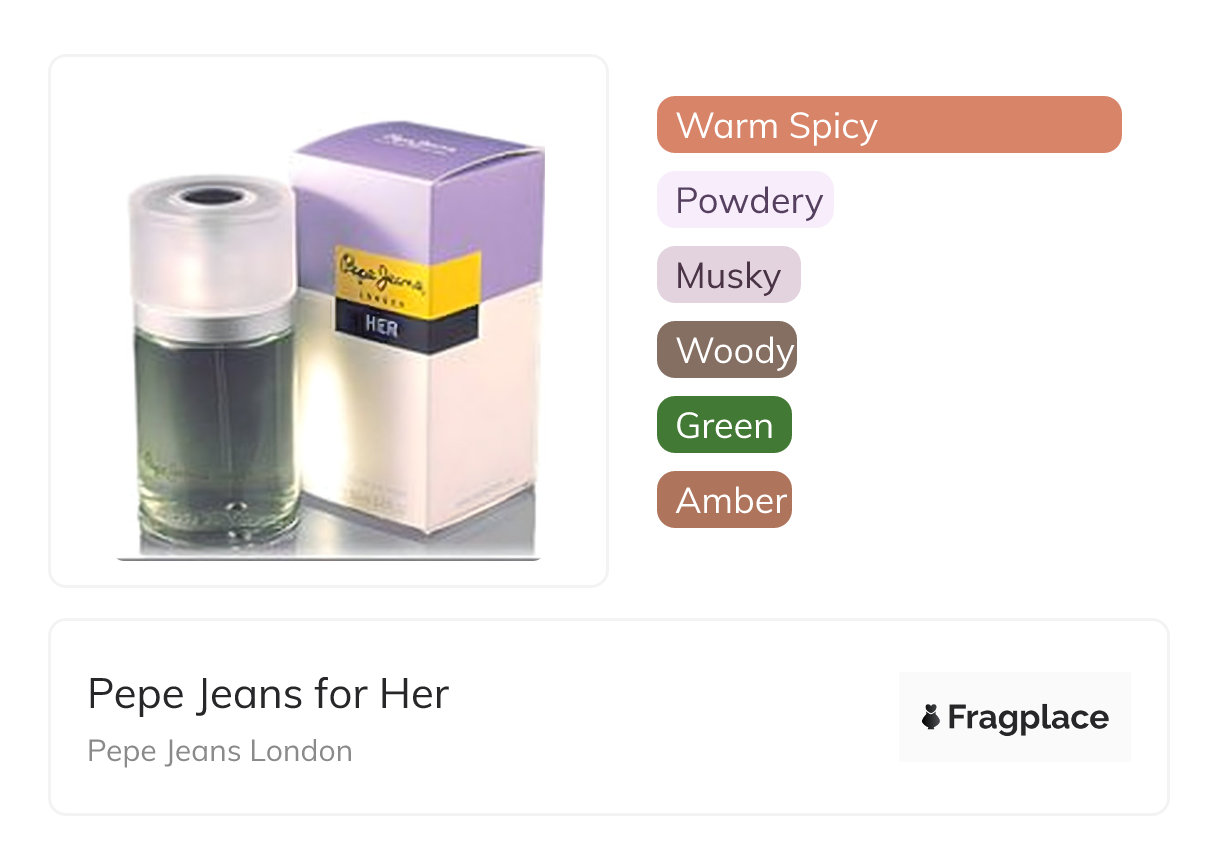Click the Musky accord label
1218x864 pixels.
[728, 275]
